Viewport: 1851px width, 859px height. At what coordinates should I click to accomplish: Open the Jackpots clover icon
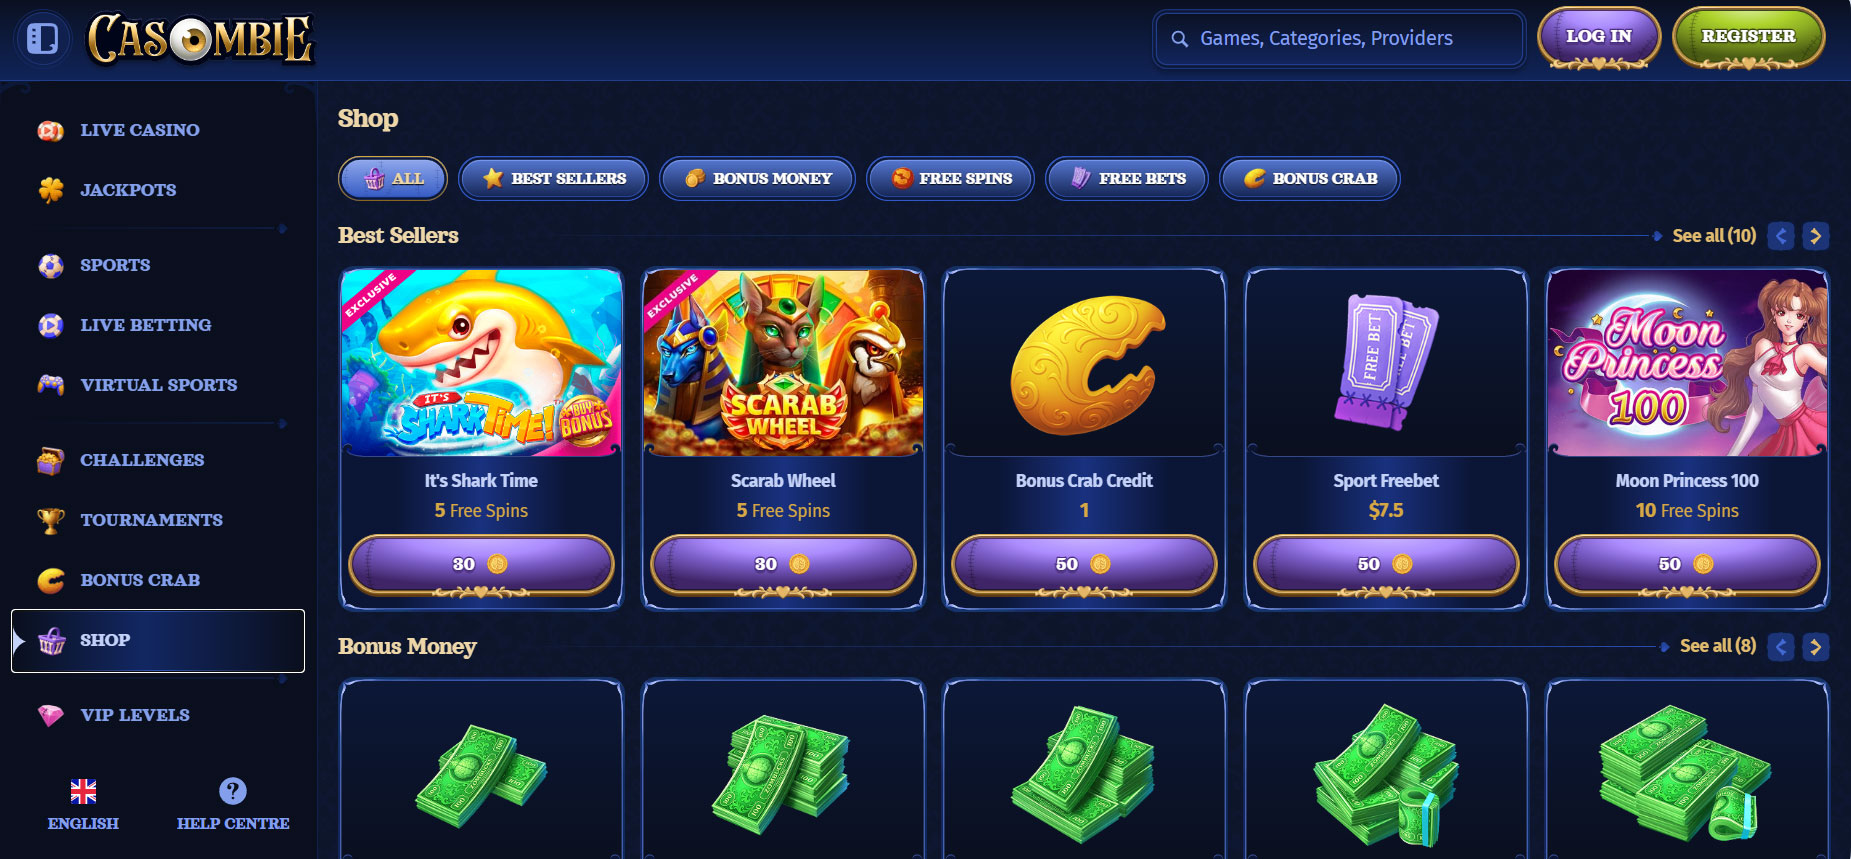51,190
